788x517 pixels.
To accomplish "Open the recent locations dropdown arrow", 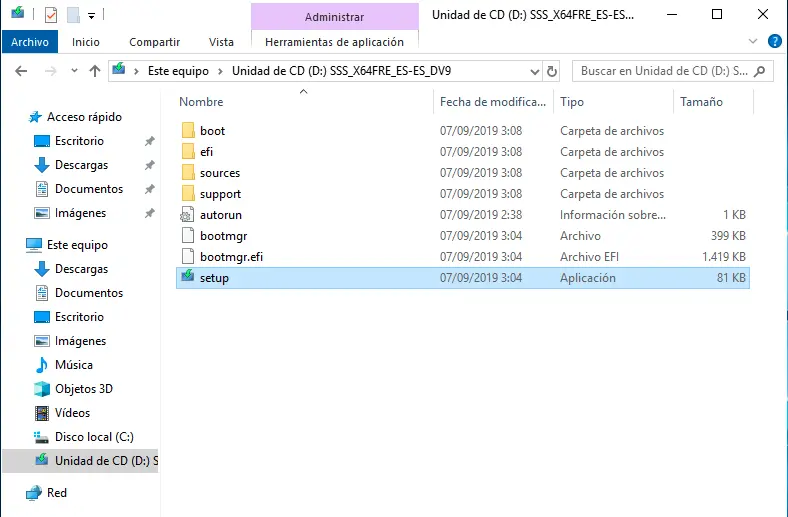I will 74,71.
